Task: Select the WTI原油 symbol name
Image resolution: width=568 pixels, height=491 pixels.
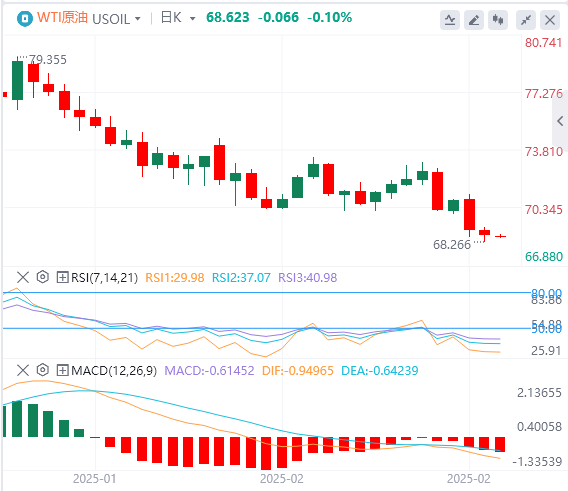Action: point(62,17)
